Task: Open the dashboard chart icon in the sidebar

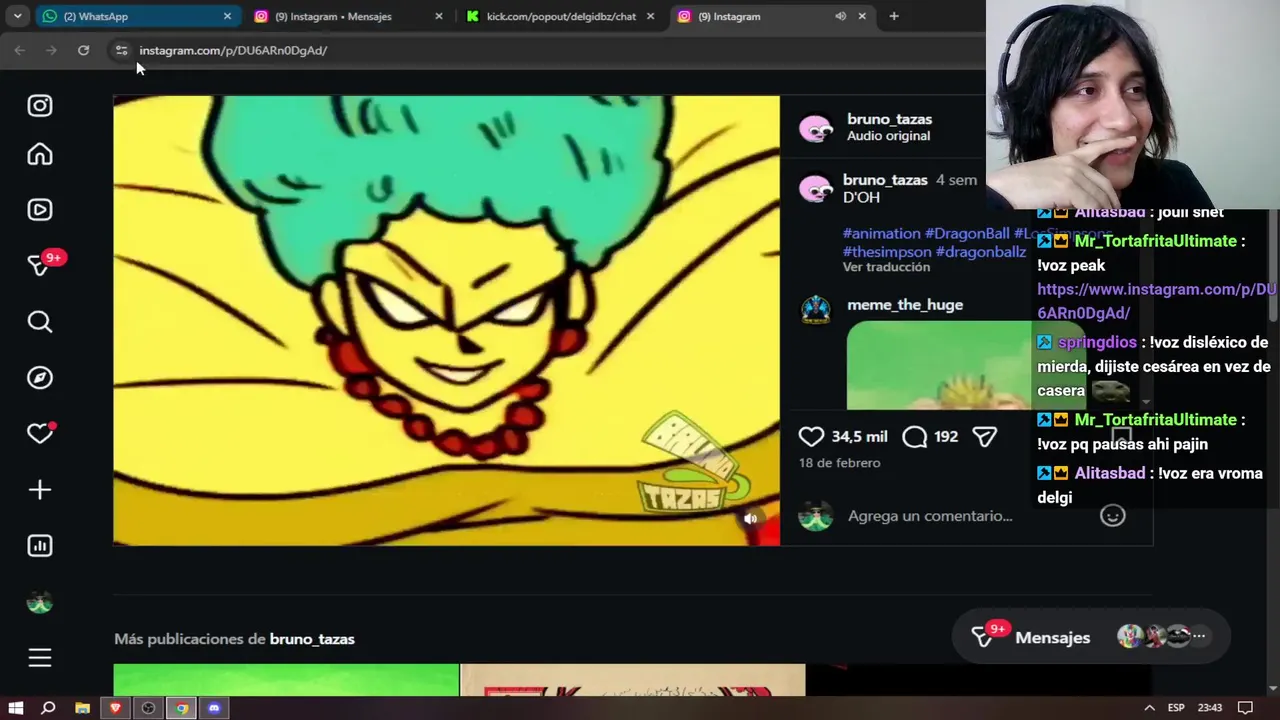Action: [40, 546]
